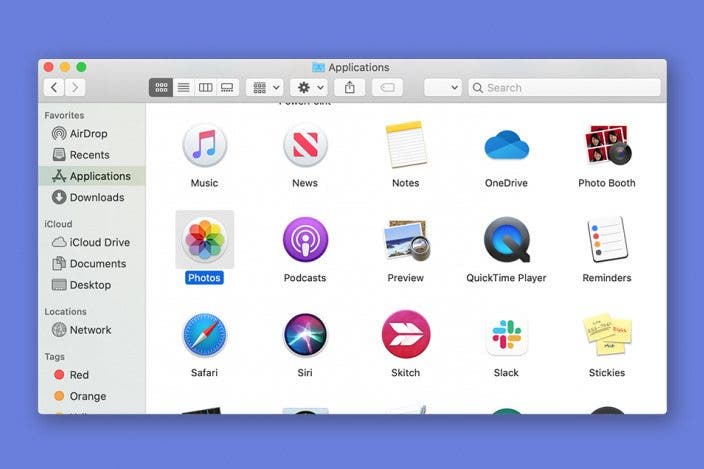The width and height of the screenshot is (704, 469).
Task: Click the Notes app icon
Action: 405,144
